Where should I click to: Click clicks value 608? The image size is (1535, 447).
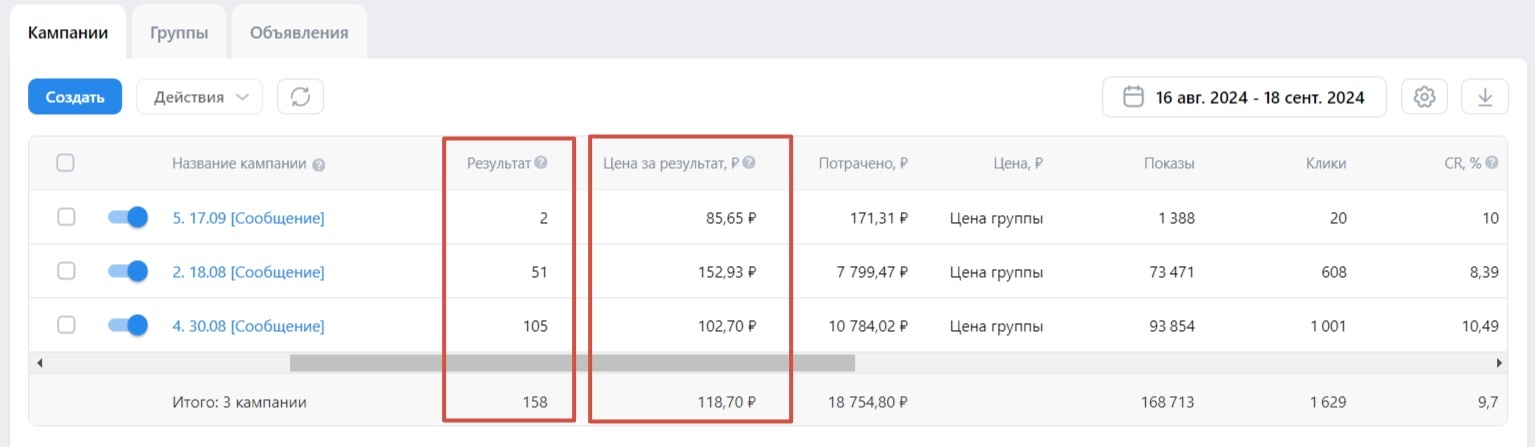pyautogui.click(x=1333, y=272)
